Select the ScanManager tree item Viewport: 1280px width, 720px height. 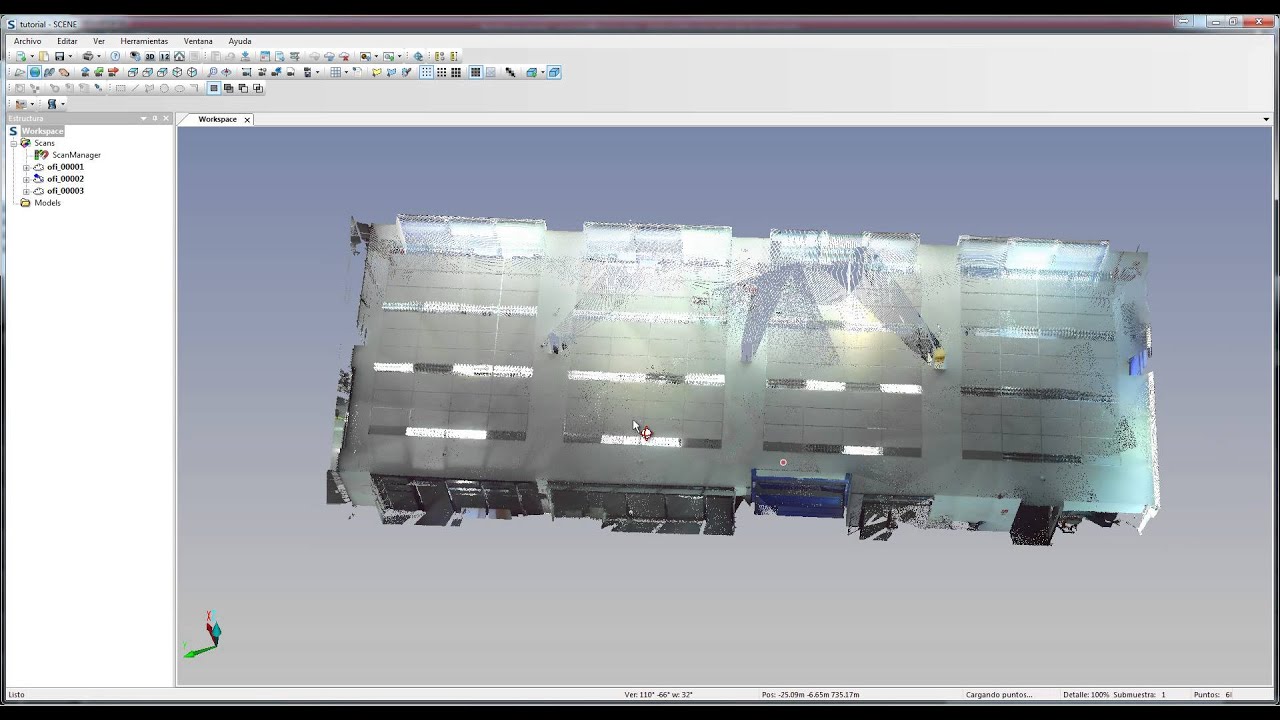click(x=76, y=155)
